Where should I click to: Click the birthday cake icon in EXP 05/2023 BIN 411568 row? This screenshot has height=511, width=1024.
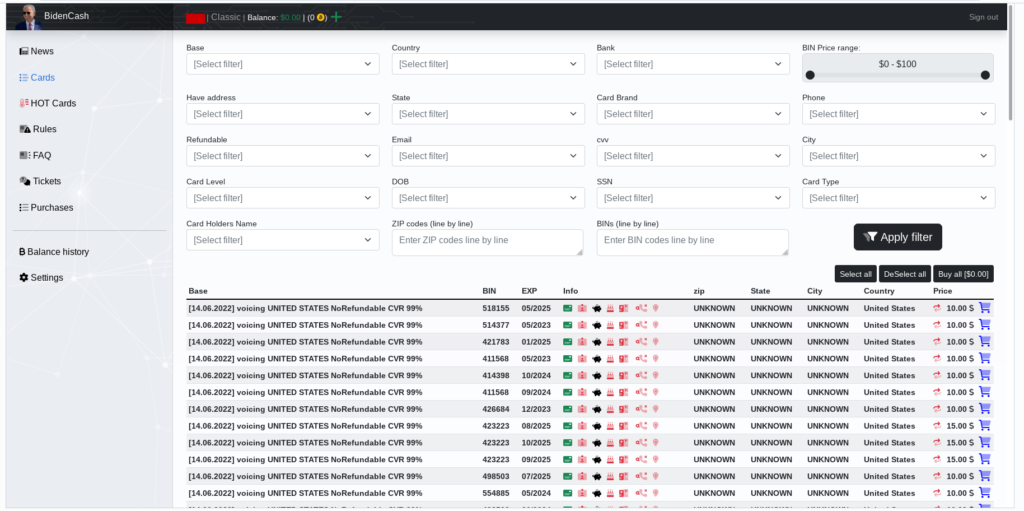[x=610, y=359]
